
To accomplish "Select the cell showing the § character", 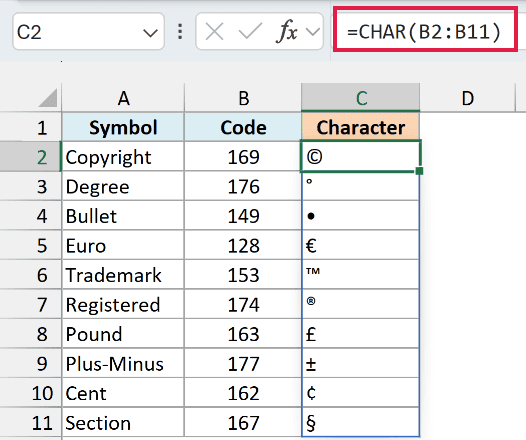I will 361,423.
